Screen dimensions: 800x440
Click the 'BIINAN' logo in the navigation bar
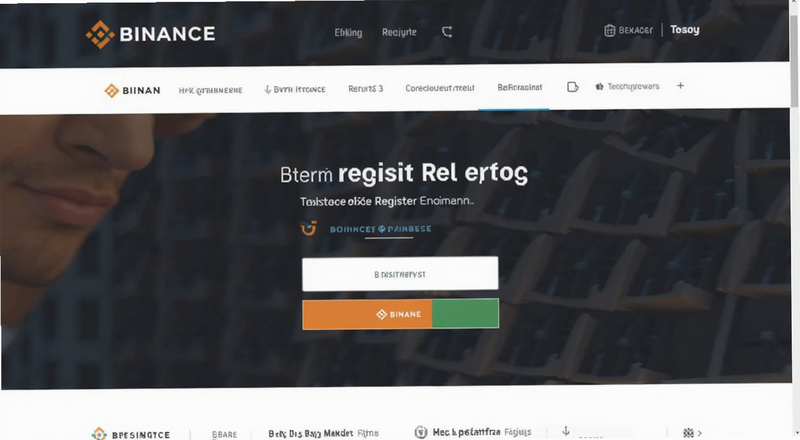tap(132, 90)
